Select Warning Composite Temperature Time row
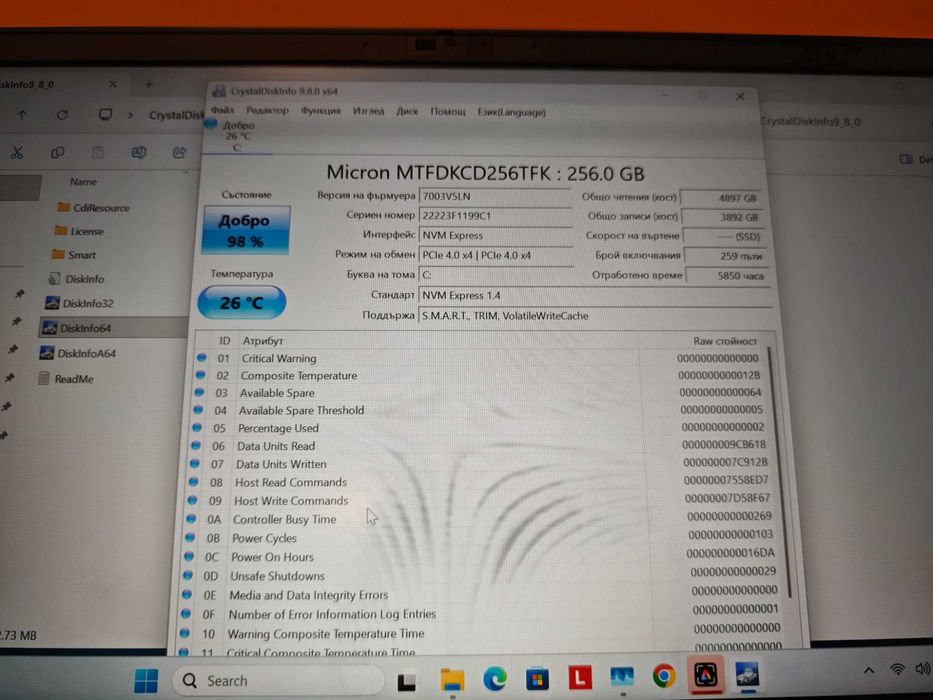The width and height of the screenshot is (933, 700). click(481, 633)
